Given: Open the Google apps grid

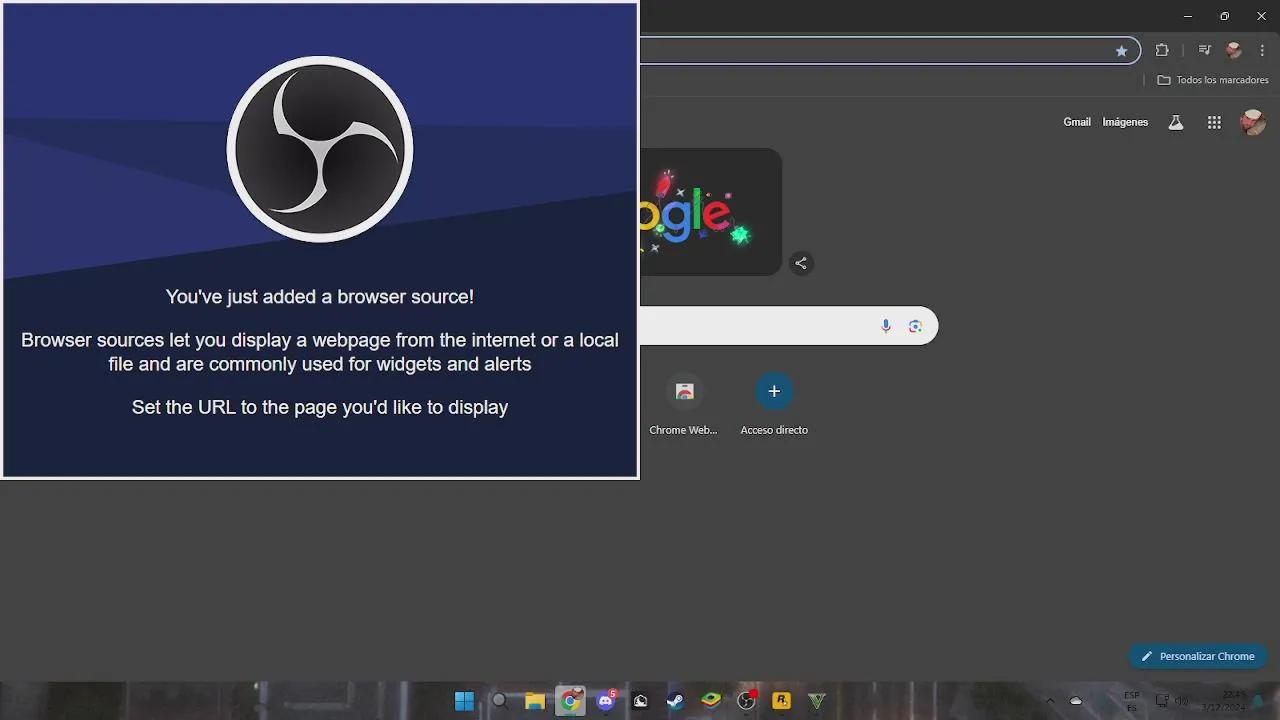Looking at the screenshot, I should tap(1214, 122).
